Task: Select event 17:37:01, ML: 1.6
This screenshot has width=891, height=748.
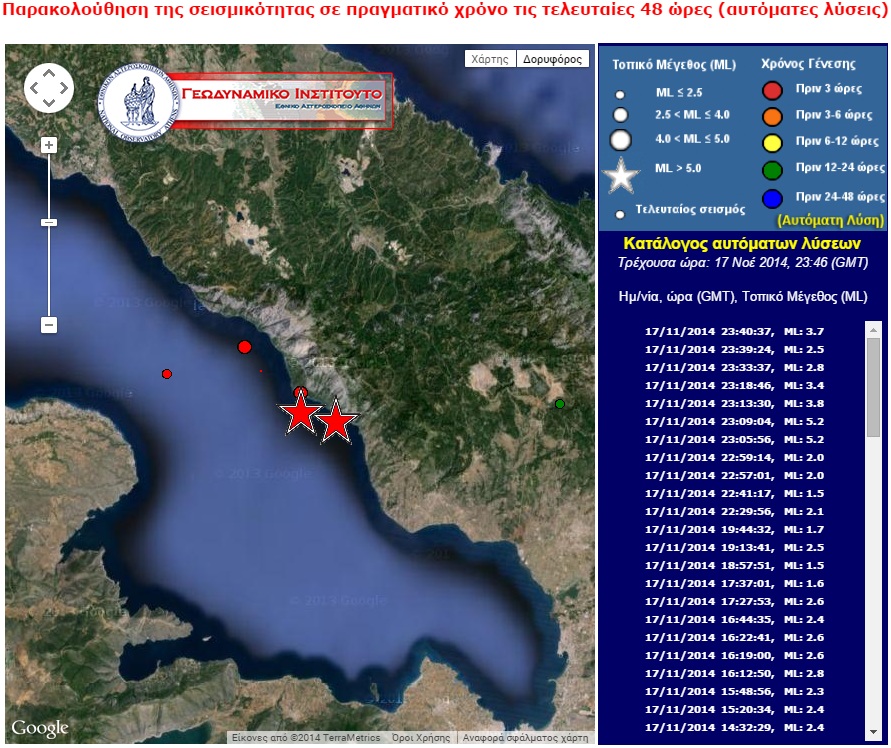Action: coord(734,584)
